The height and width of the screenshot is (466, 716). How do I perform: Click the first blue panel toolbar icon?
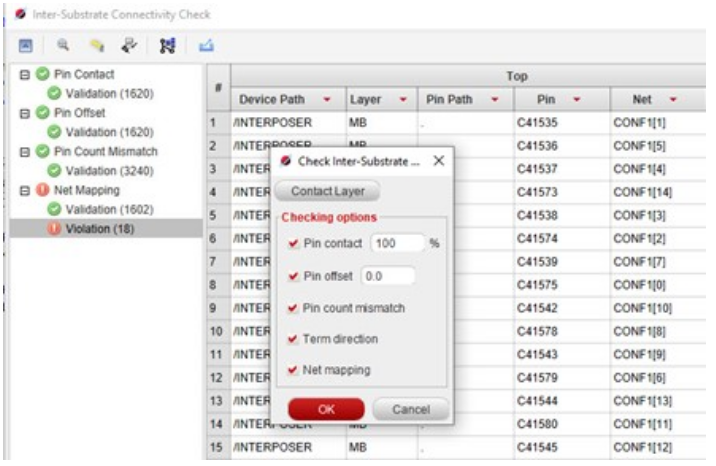point(27,45)
